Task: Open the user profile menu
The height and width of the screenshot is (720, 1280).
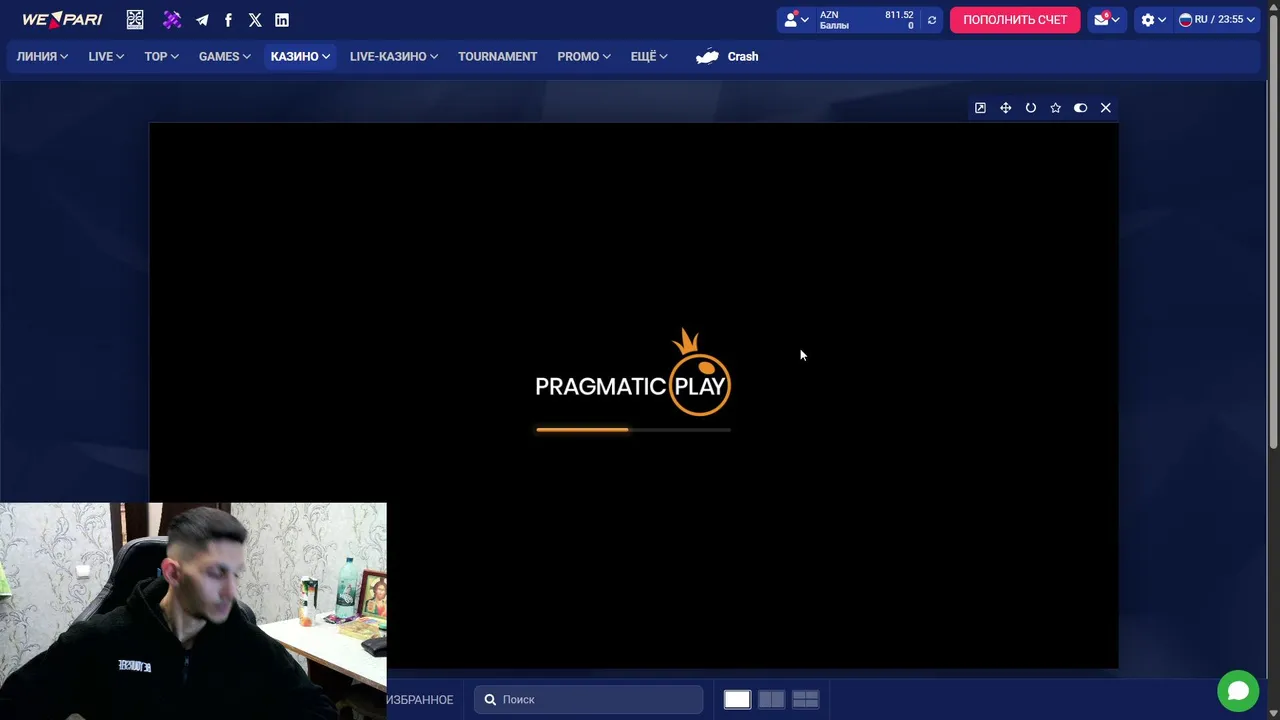Action: pyautogui.click(x=797, y=20)
